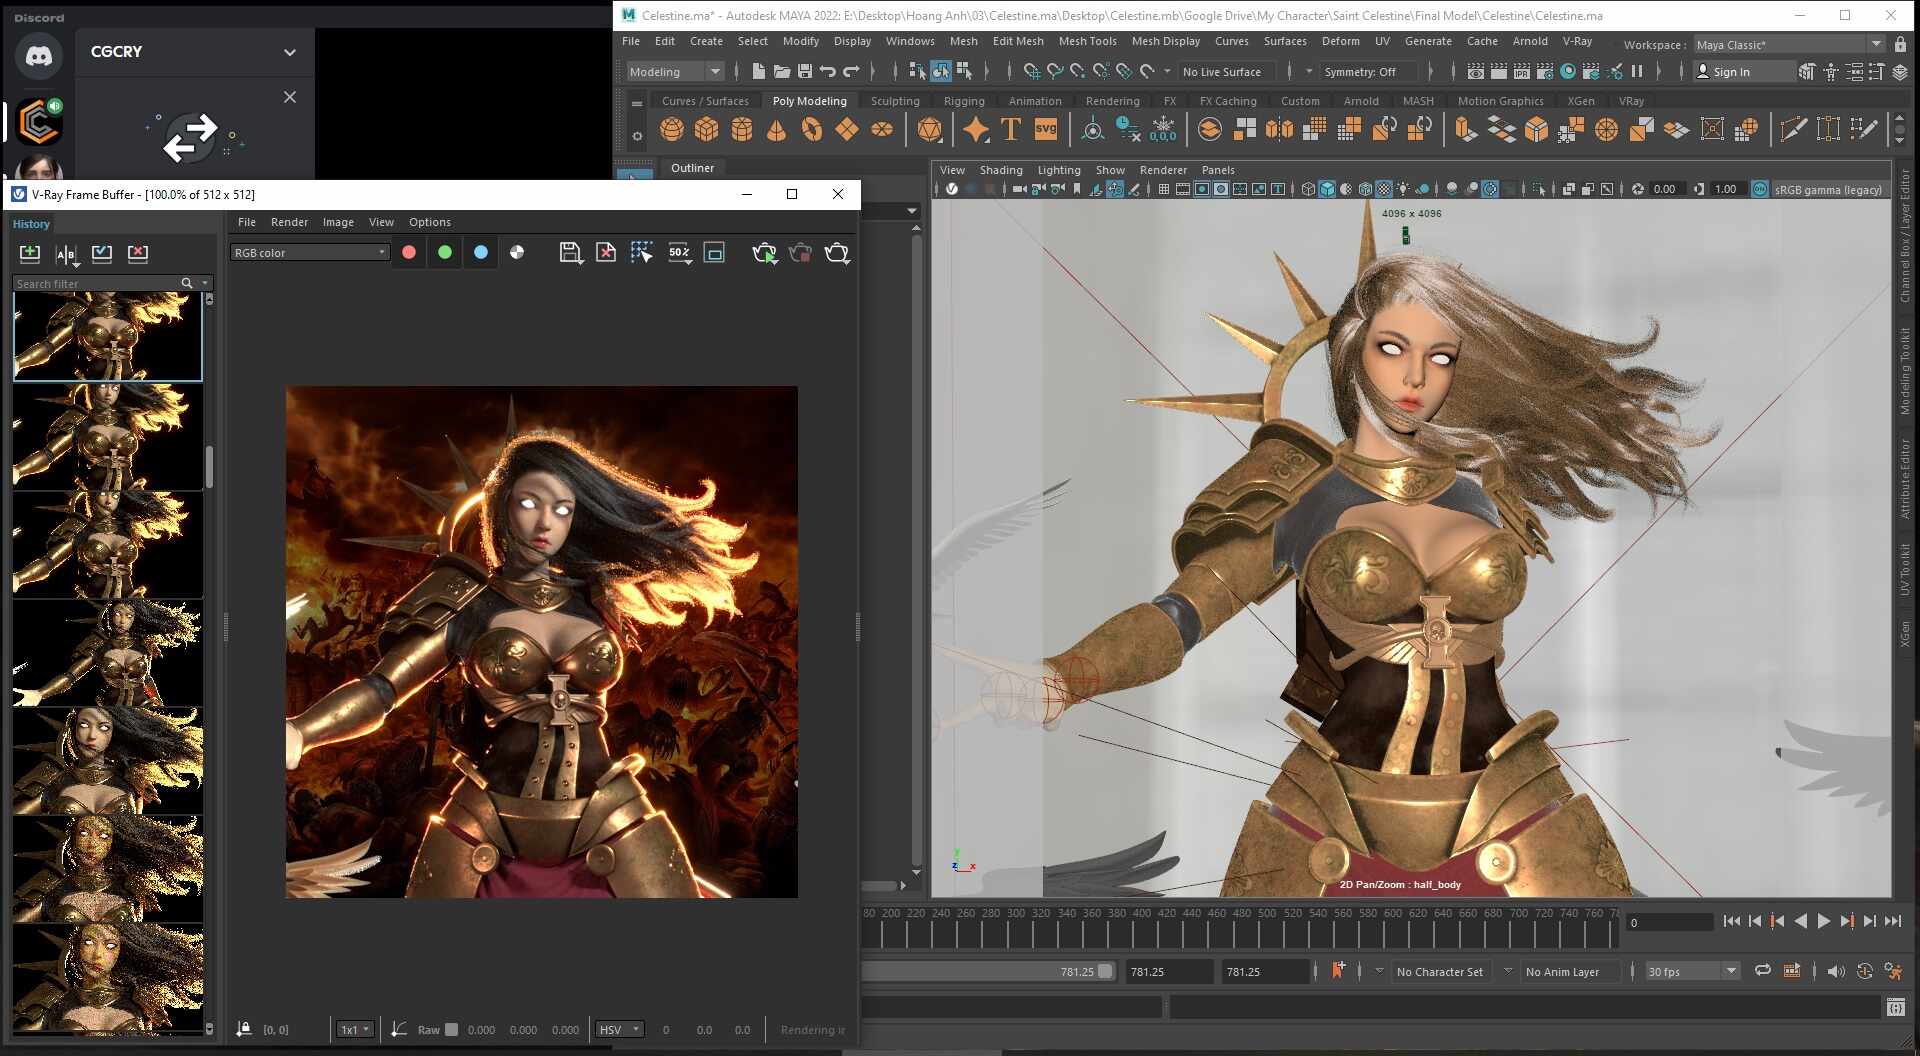Open the RGB color channel dropdown
The image size is (1920, 1056).
pos(310,253)
